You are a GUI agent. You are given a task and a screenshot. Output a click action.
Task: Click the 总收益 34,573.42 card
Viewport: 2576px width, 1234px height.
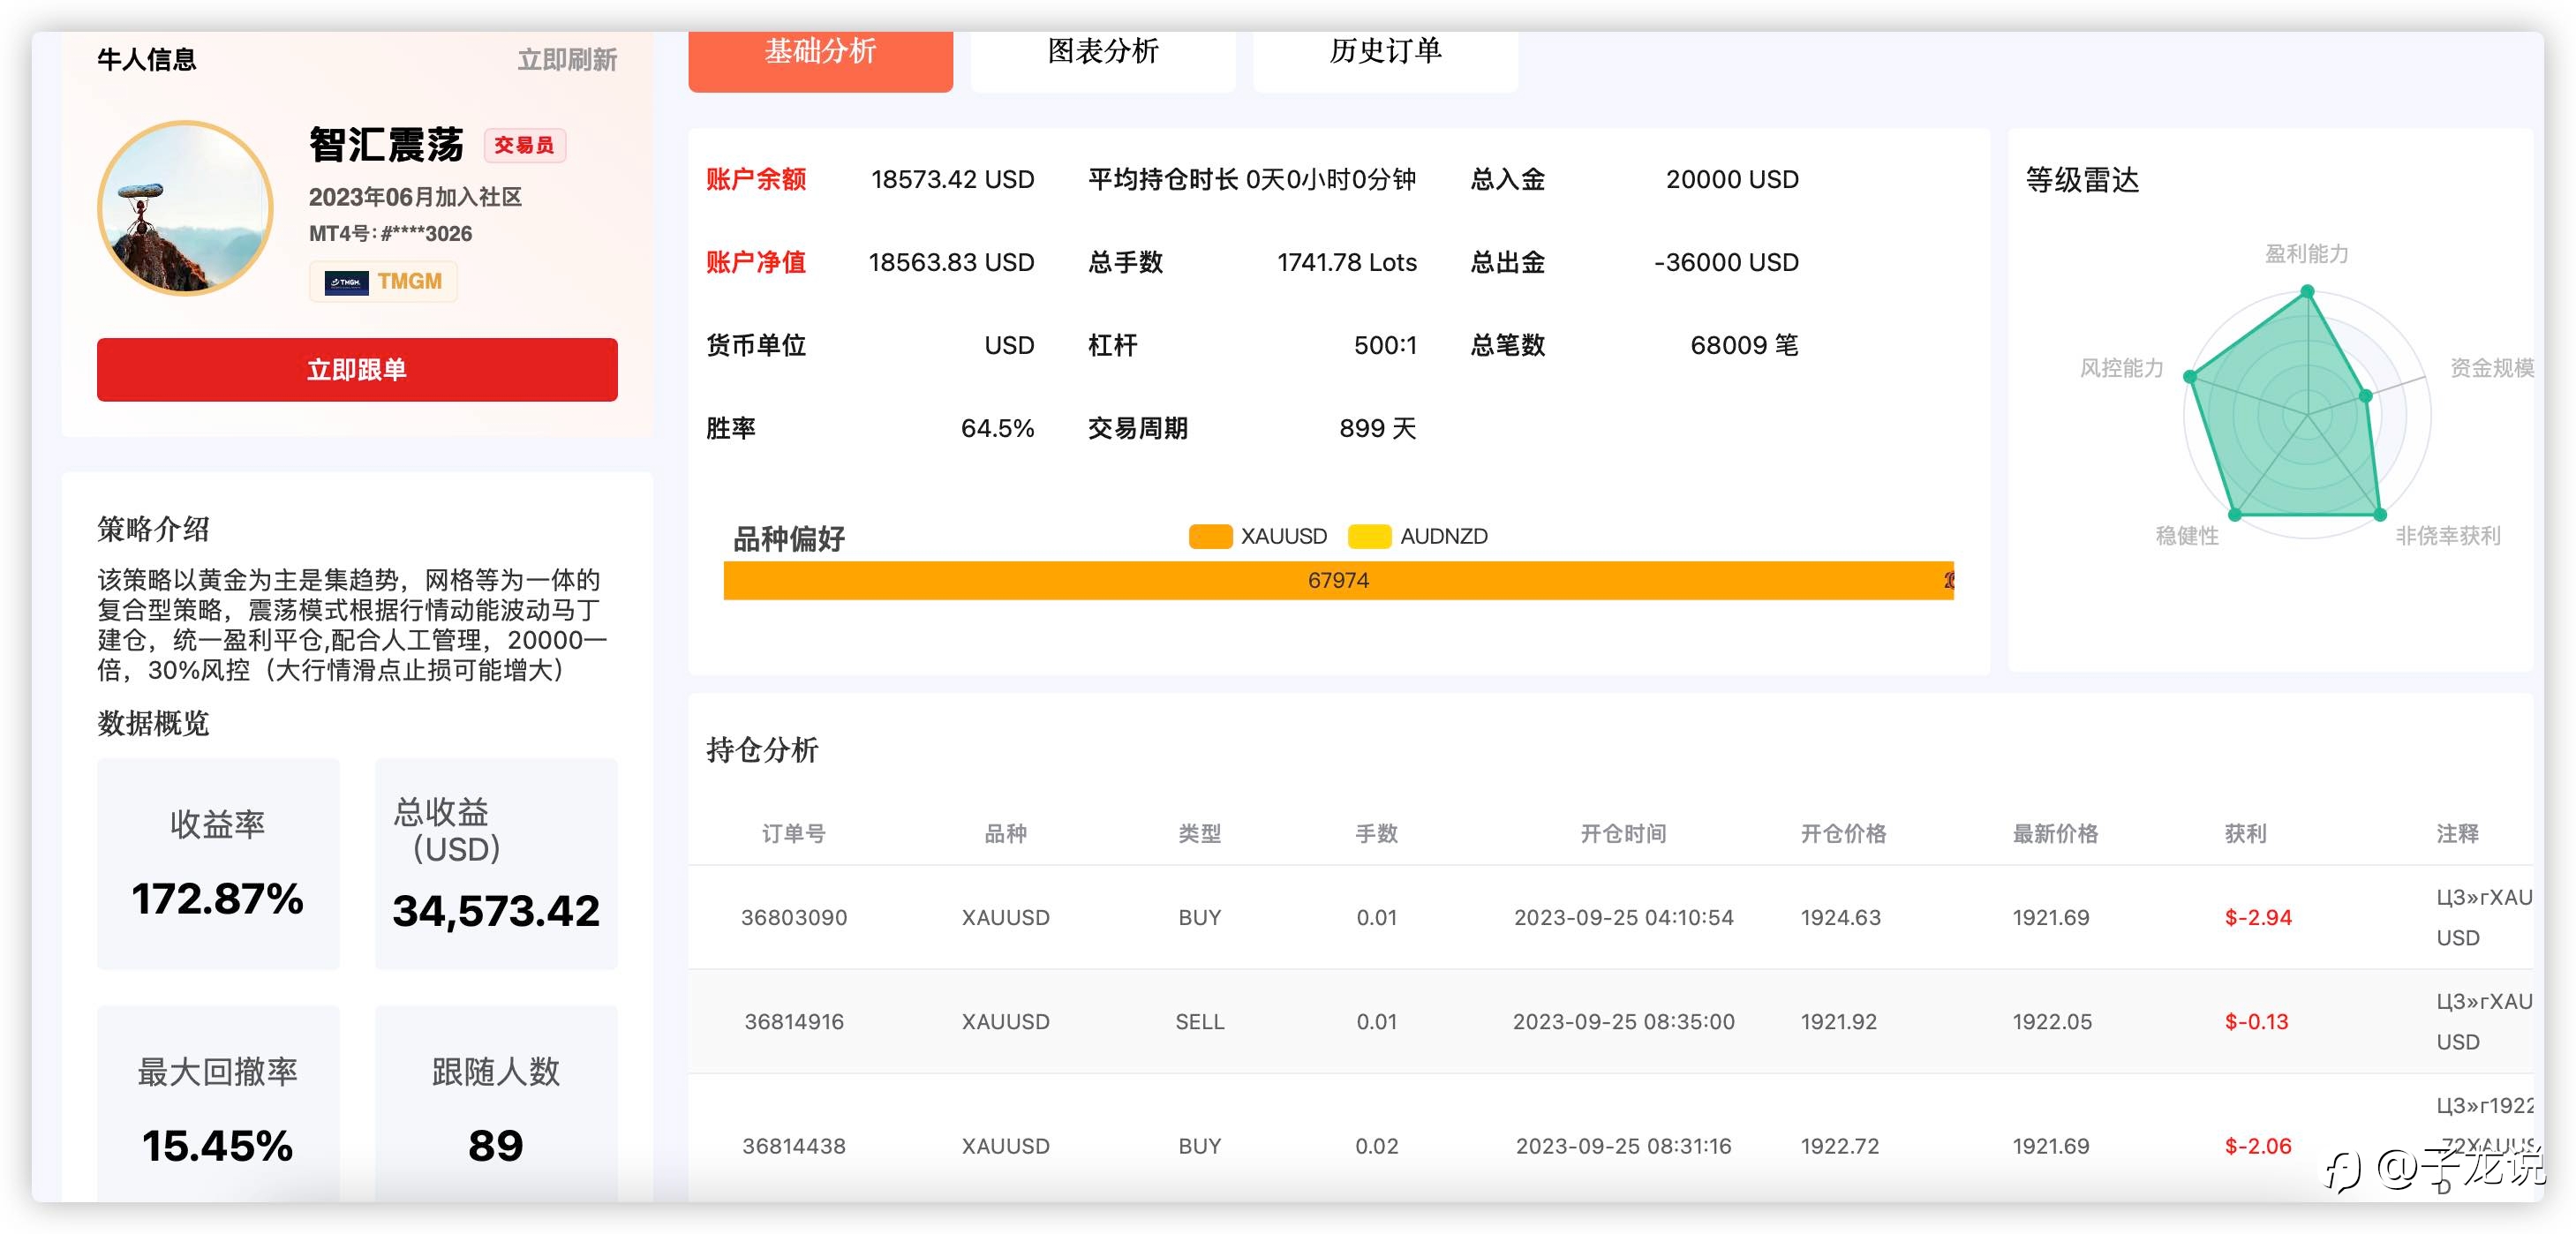coord(496,864)
